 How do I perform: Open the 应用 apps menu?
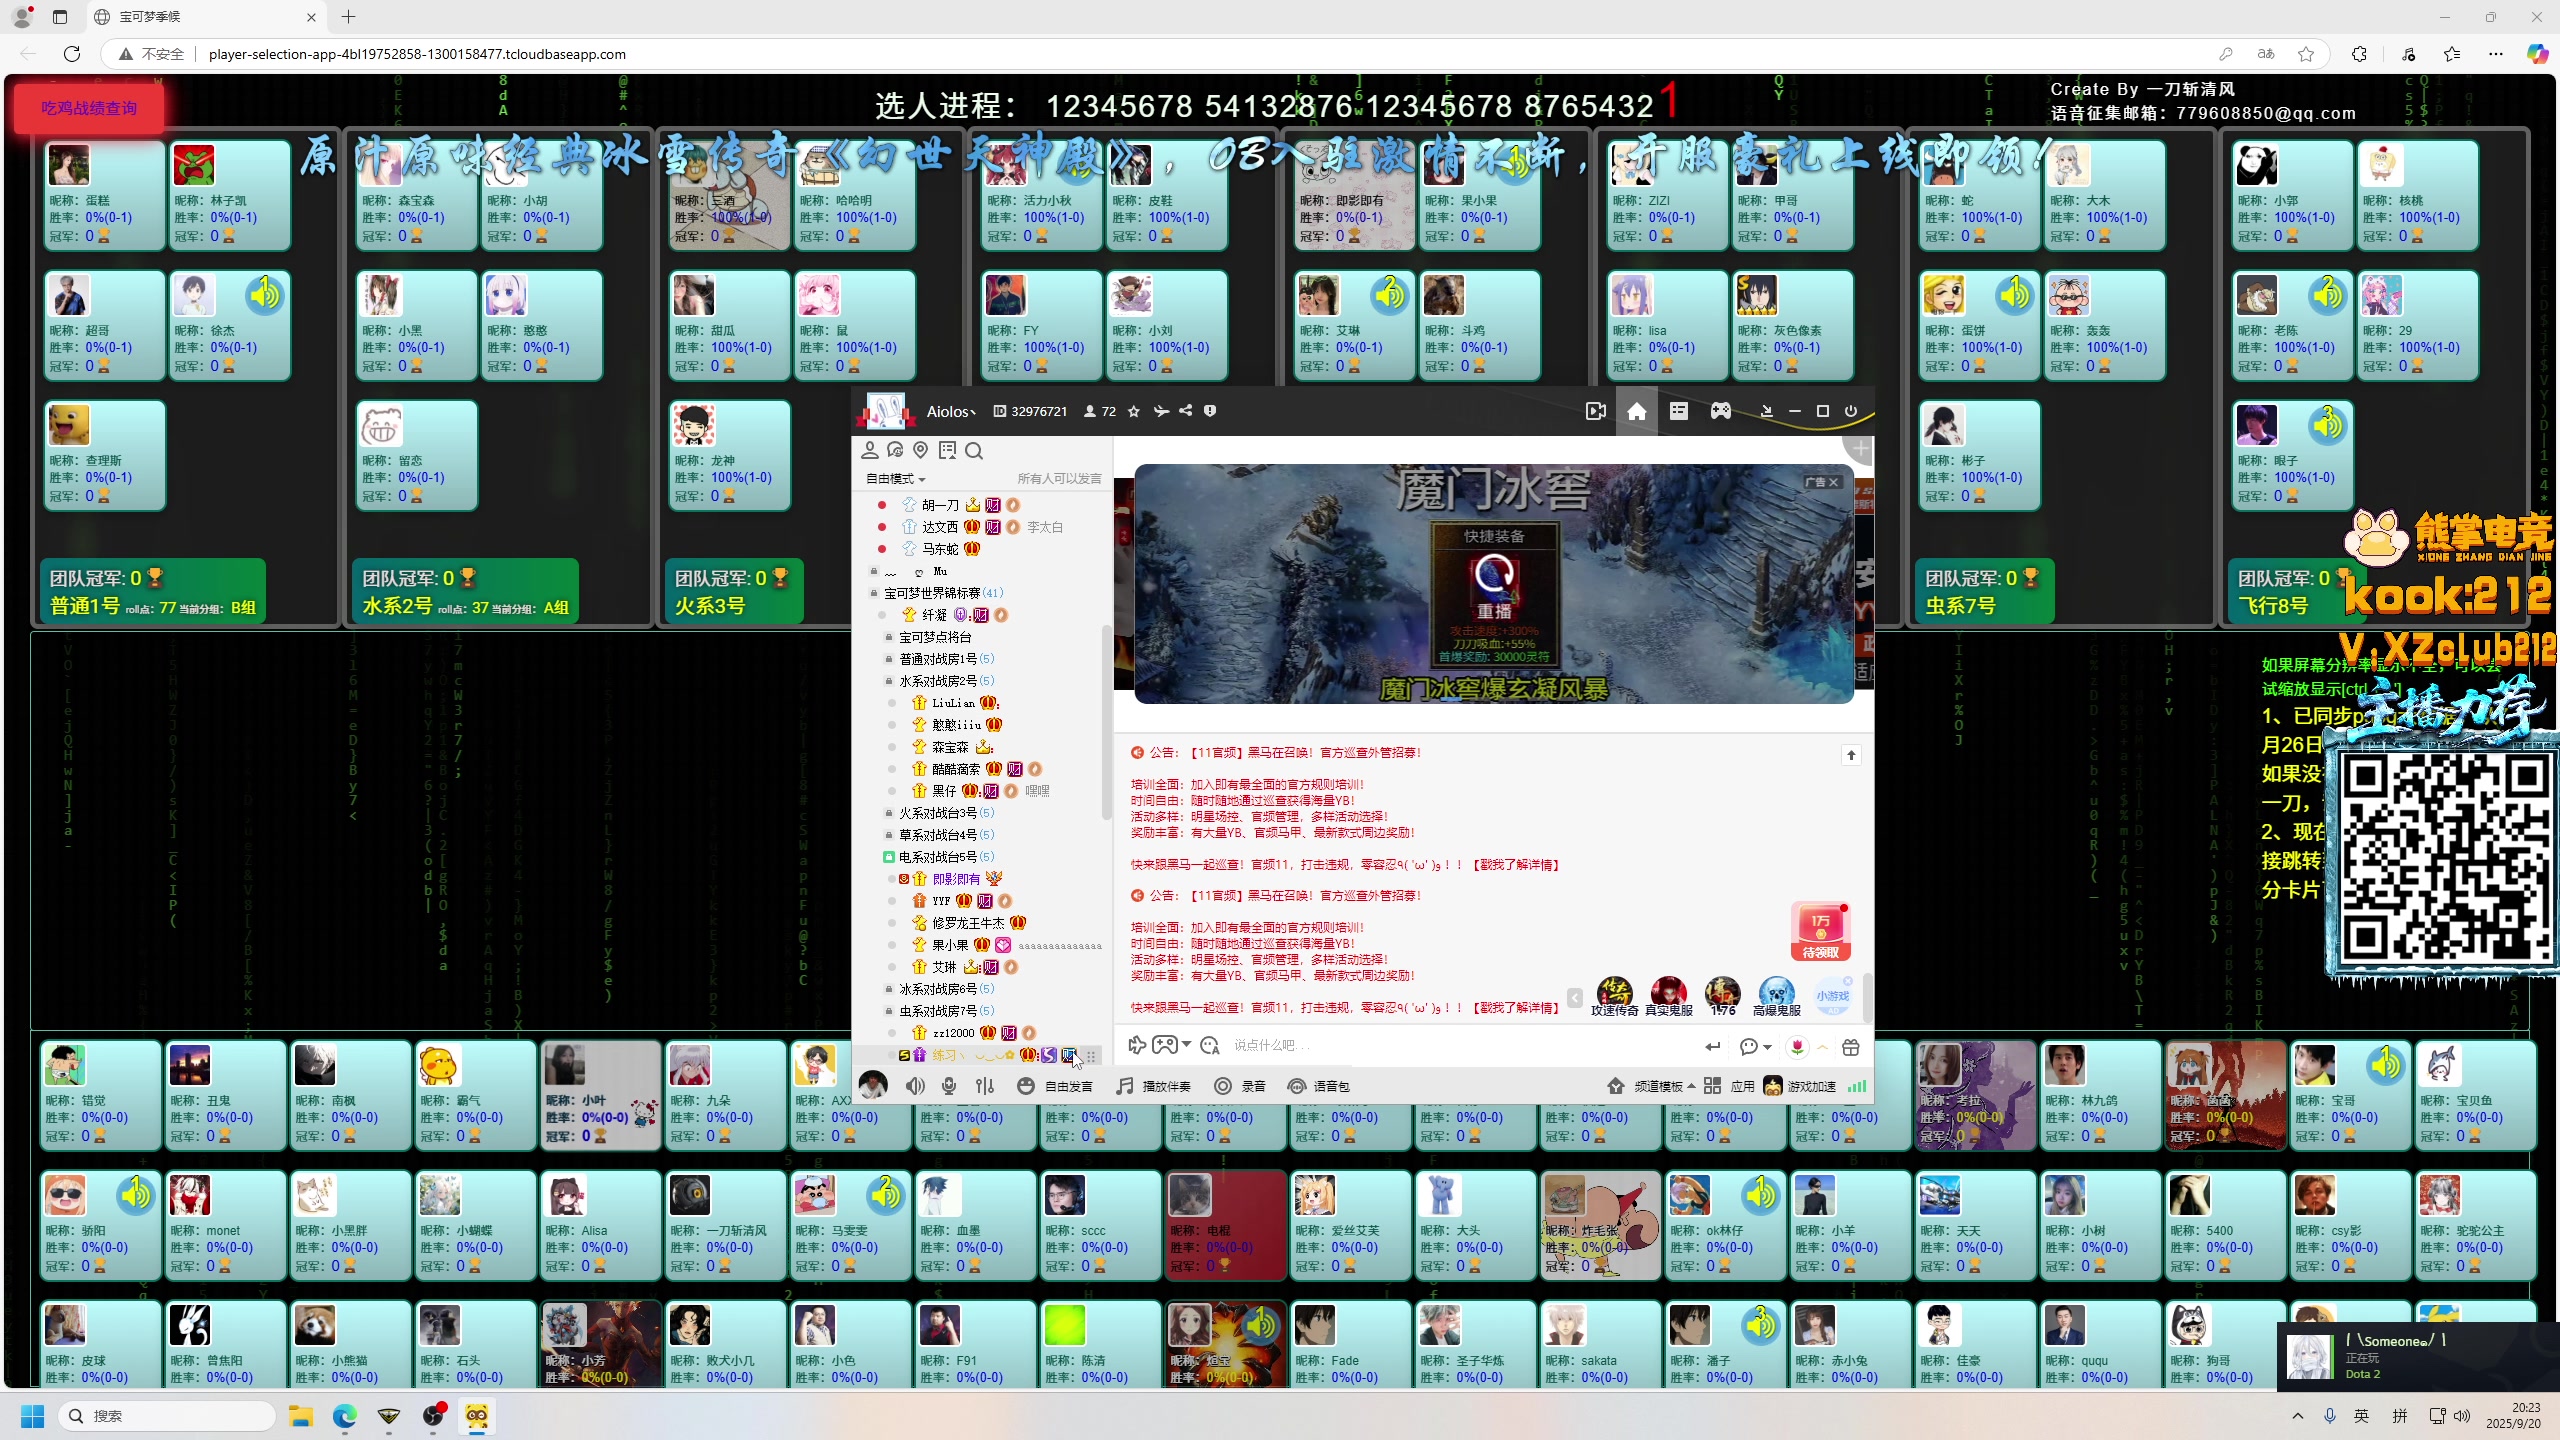pyautogui.click(x=1731, y=1086)
